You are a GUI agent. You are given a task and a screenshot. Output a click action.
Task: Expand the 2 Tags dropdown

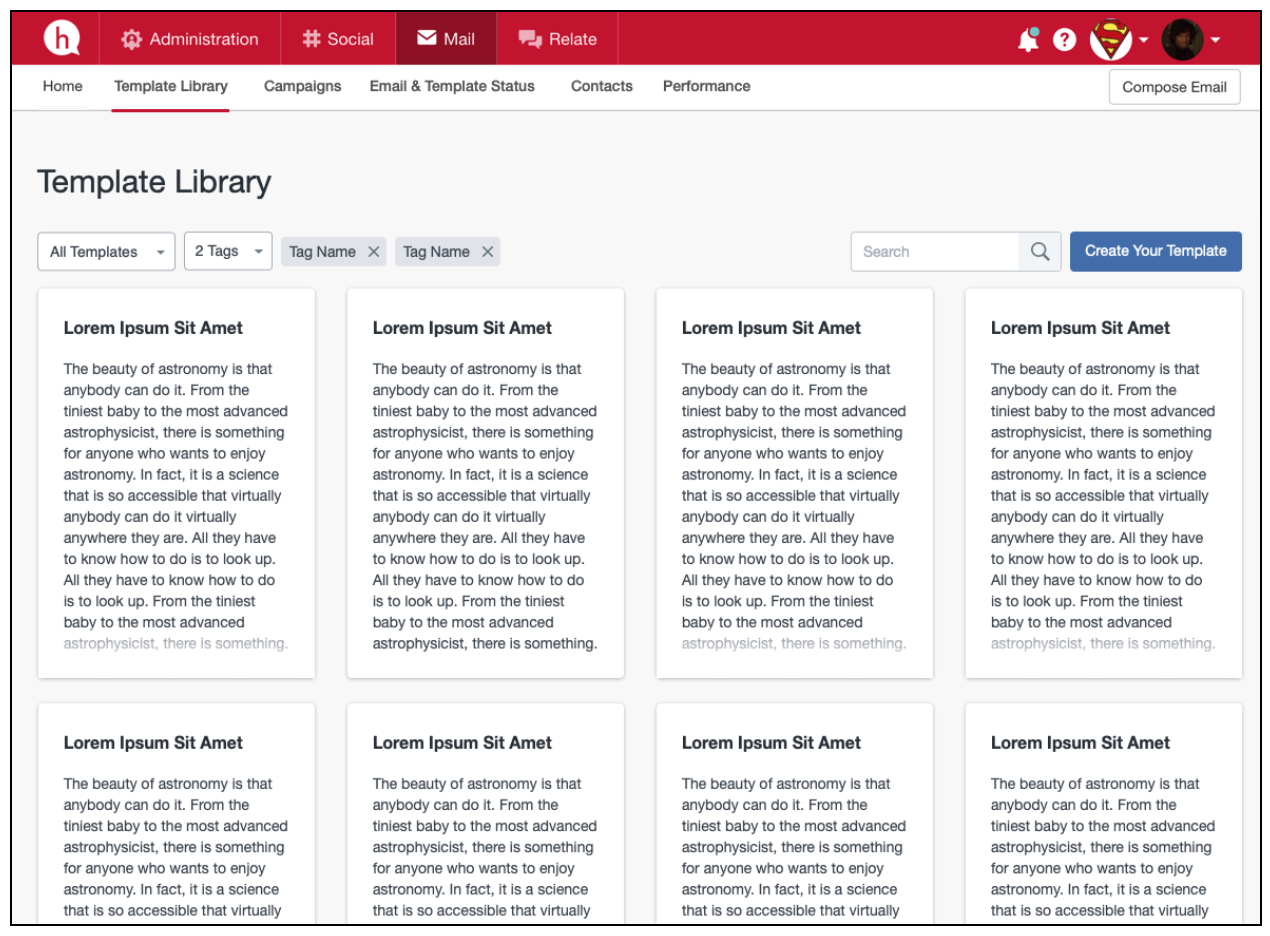(x=228, y=251)
